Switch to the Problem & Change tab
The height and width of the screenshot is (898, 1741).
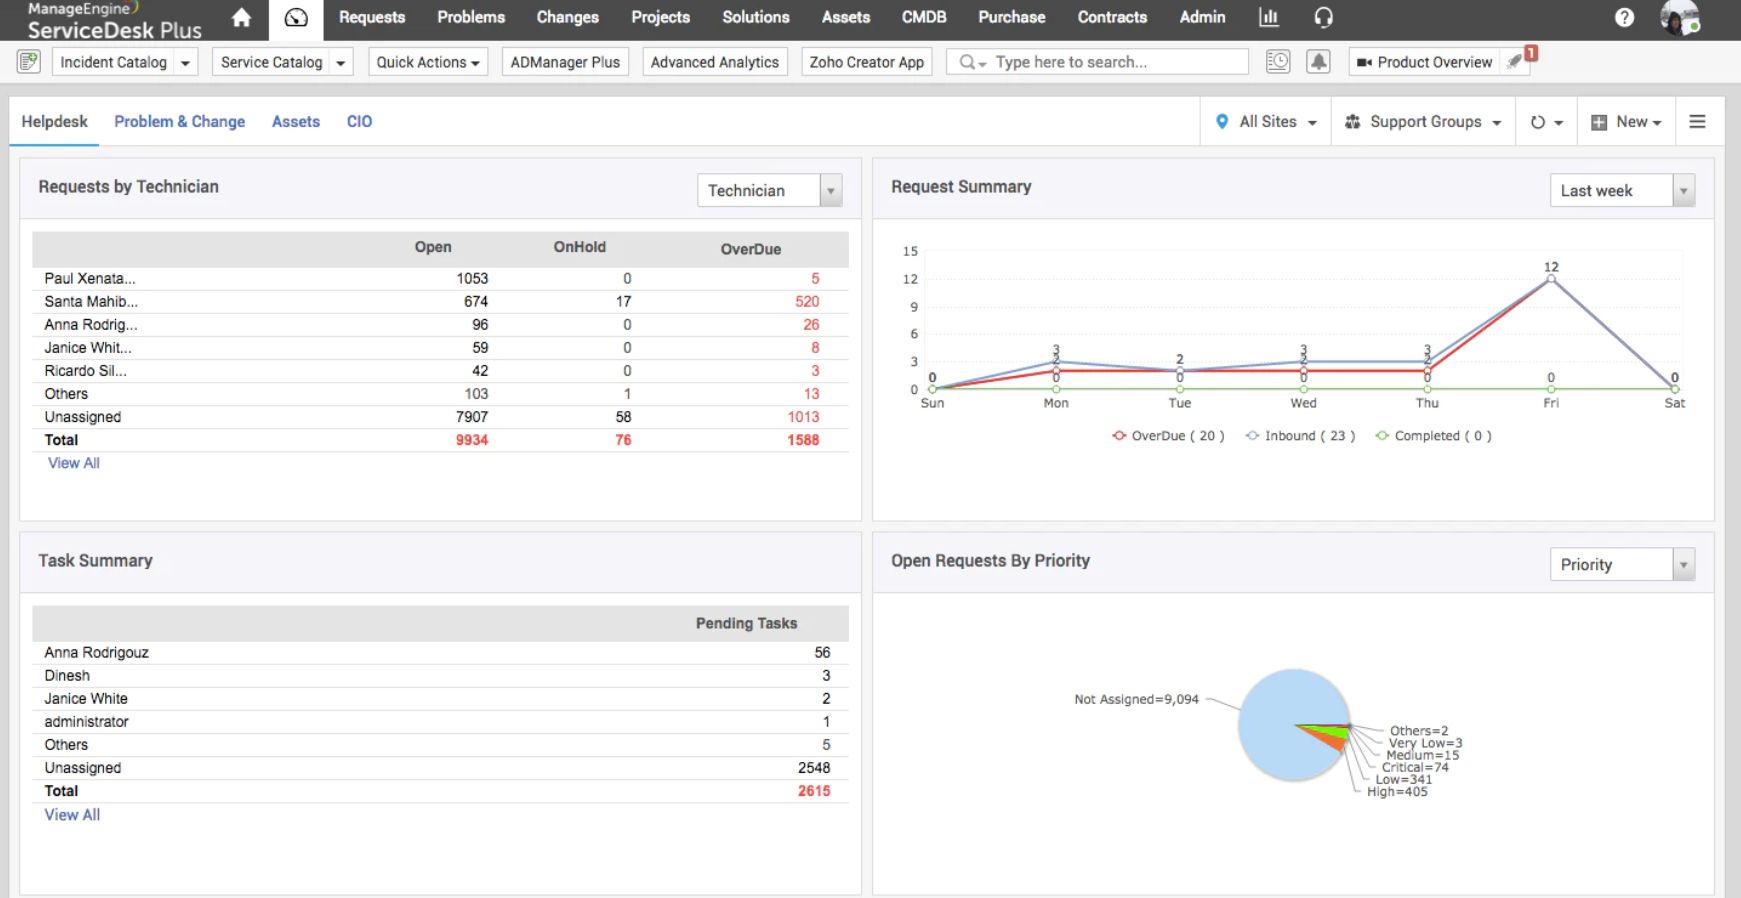click(179, 122)
